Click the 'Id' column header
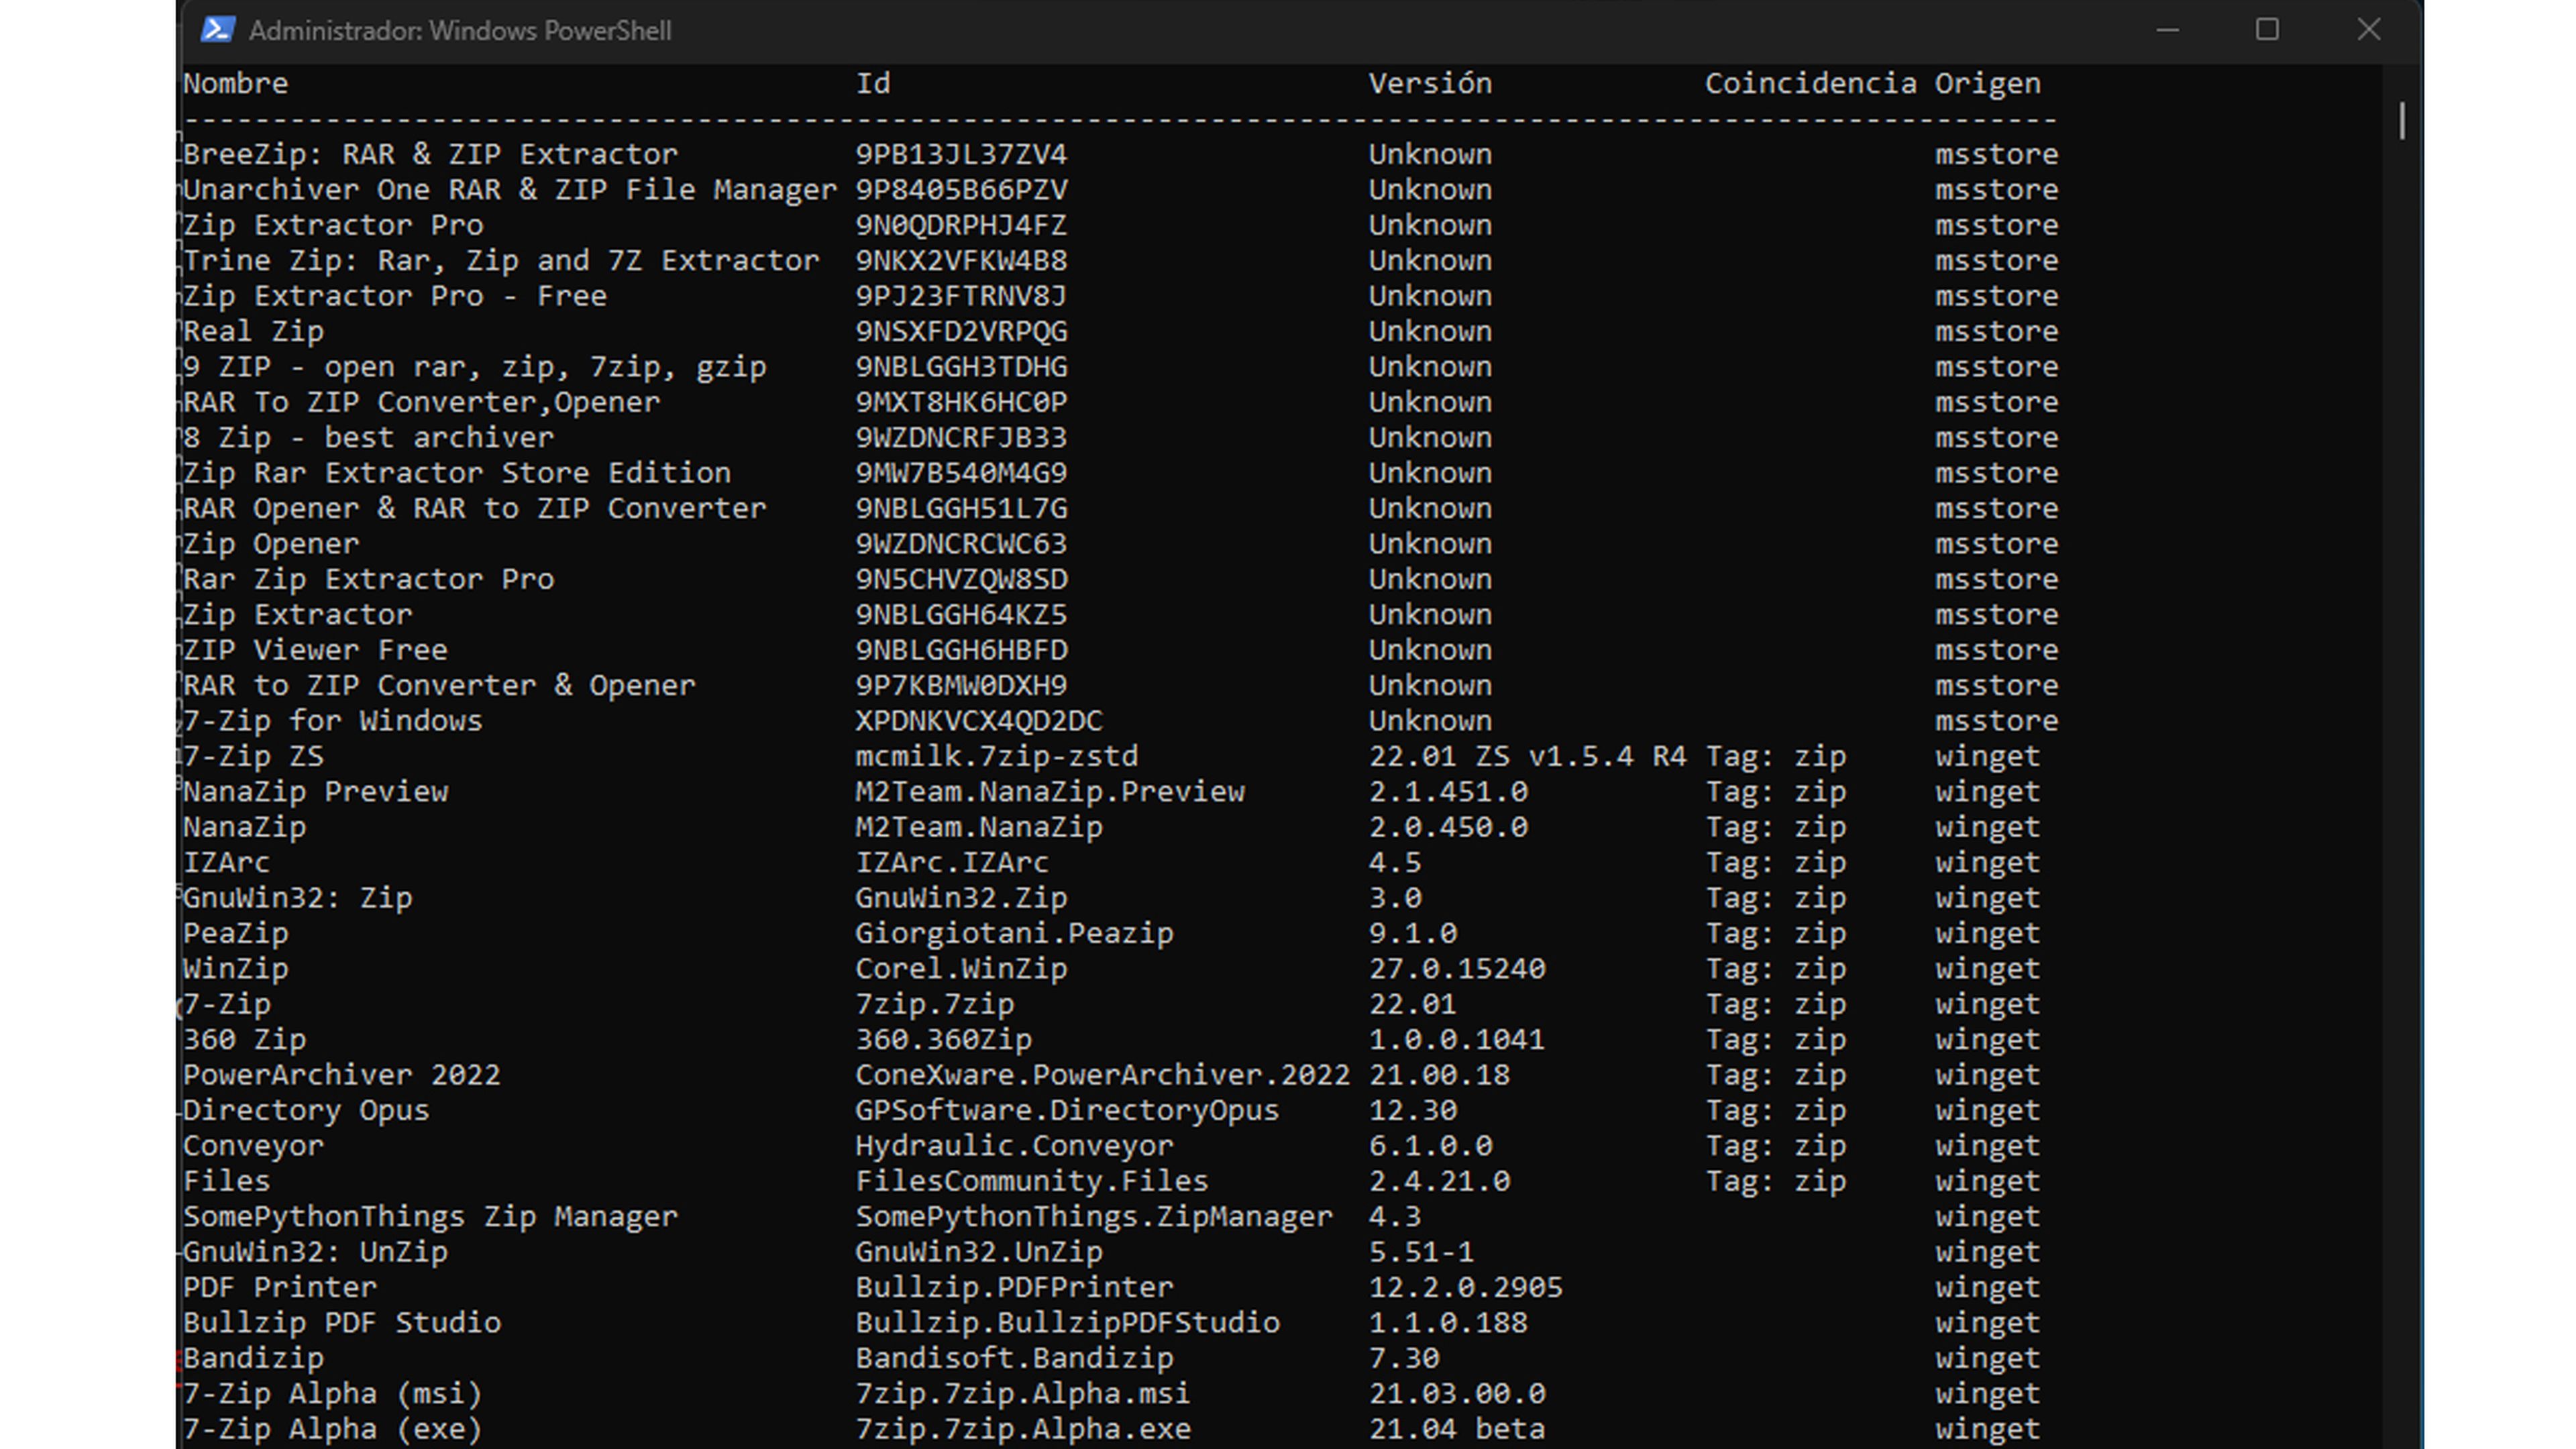Image resolution: width=2576 pixels, height=1449 pixels. 872,84
